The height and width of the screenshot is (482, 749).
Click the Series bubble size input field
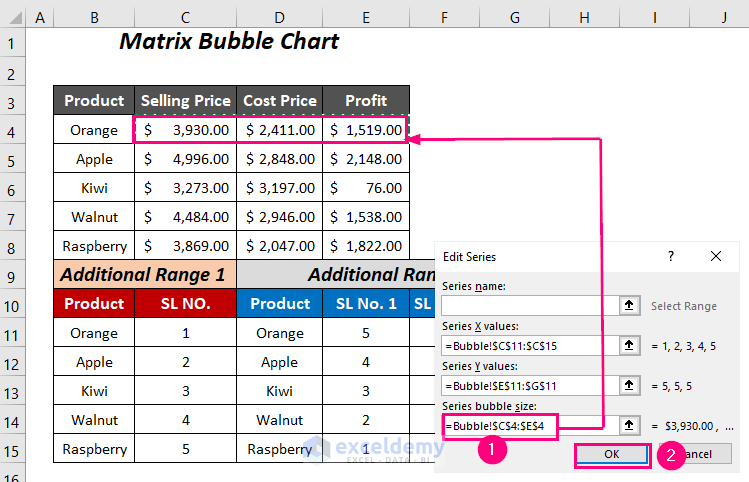point(522,425)
